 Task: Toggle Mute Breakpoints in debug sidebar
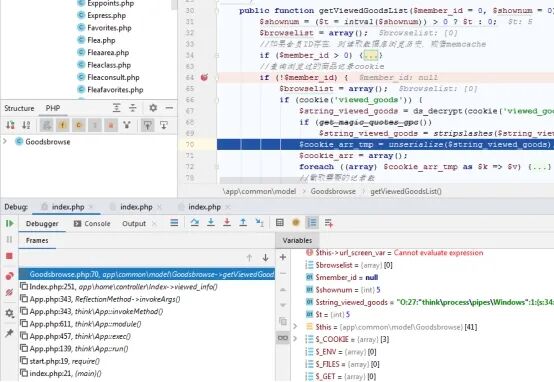(10, 293)
